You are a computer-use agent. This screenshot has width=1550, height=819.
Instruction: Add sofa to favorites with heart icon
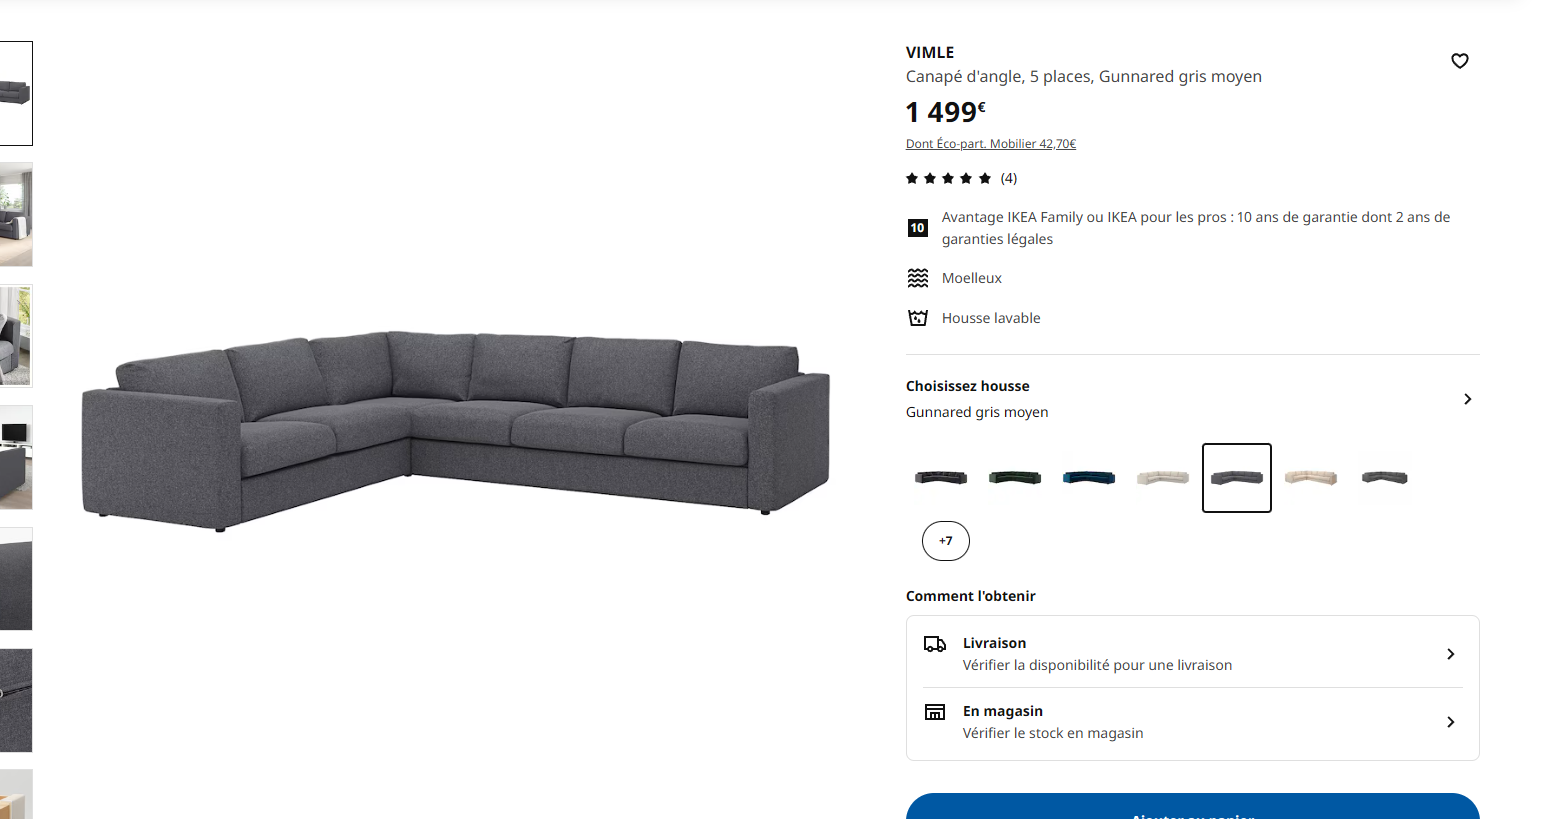pyautogui.click(x=1459, y=61)
